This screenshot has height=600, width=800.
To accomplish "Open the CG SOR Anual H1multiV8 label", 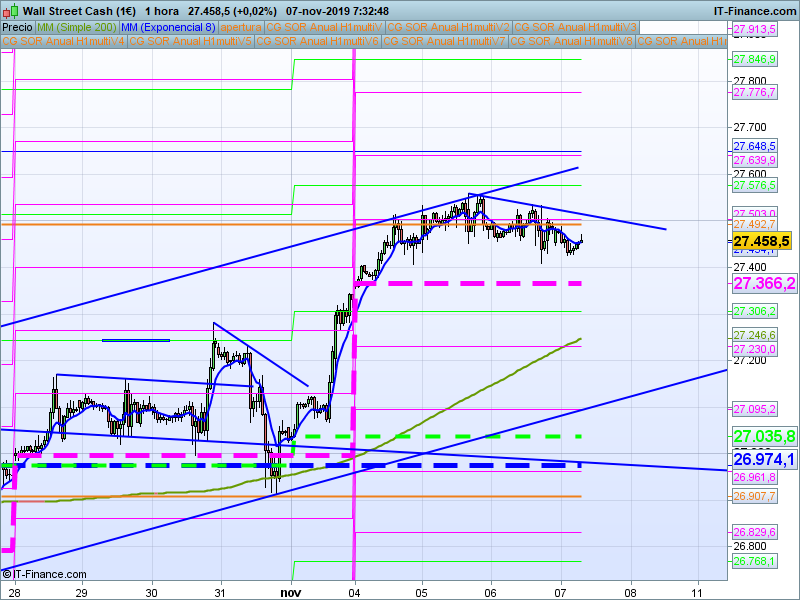I will tap(571, 41).
